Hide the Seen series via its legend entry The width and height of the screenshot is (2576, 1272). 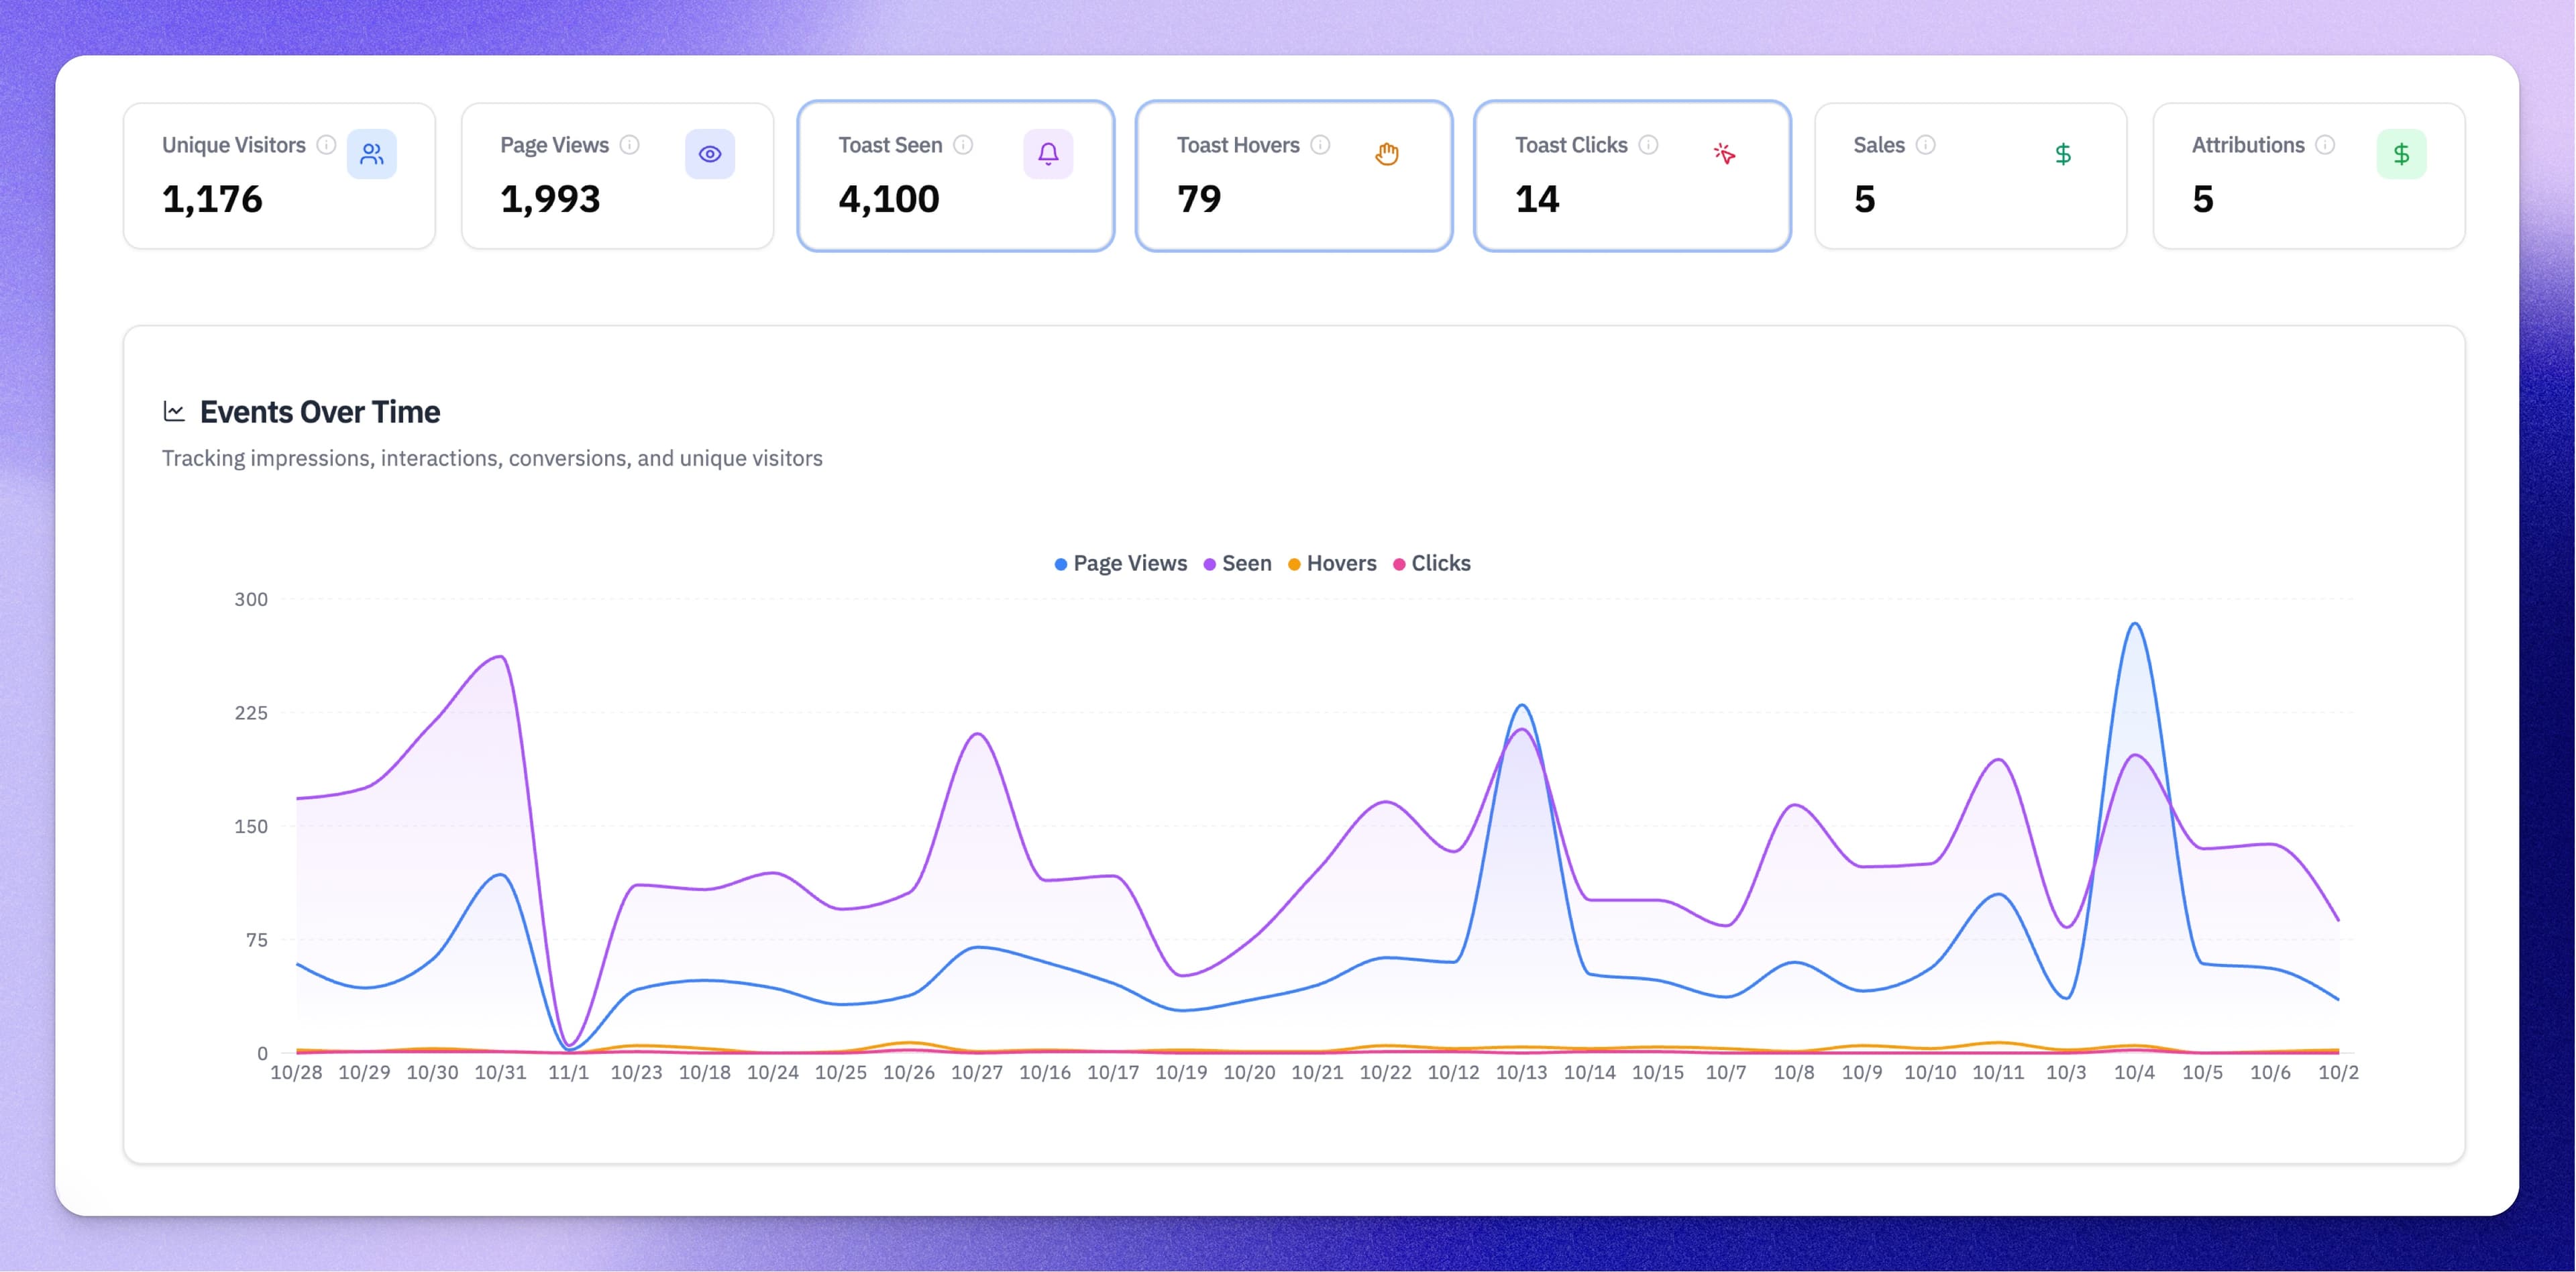click(x=1238, y=563)
